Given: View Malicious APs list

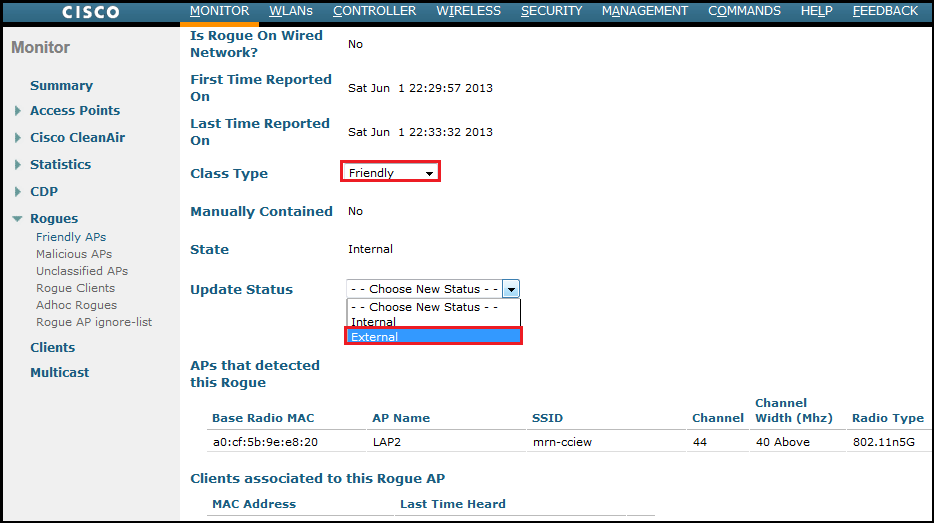Looking at the screenshot, I should [x=74, y=254].
